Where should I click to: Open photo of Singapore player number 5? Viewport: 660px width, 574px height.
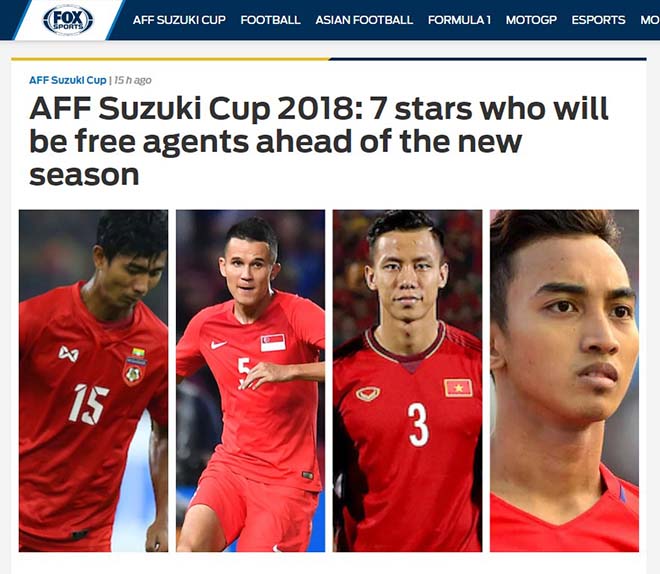[250, 381]
